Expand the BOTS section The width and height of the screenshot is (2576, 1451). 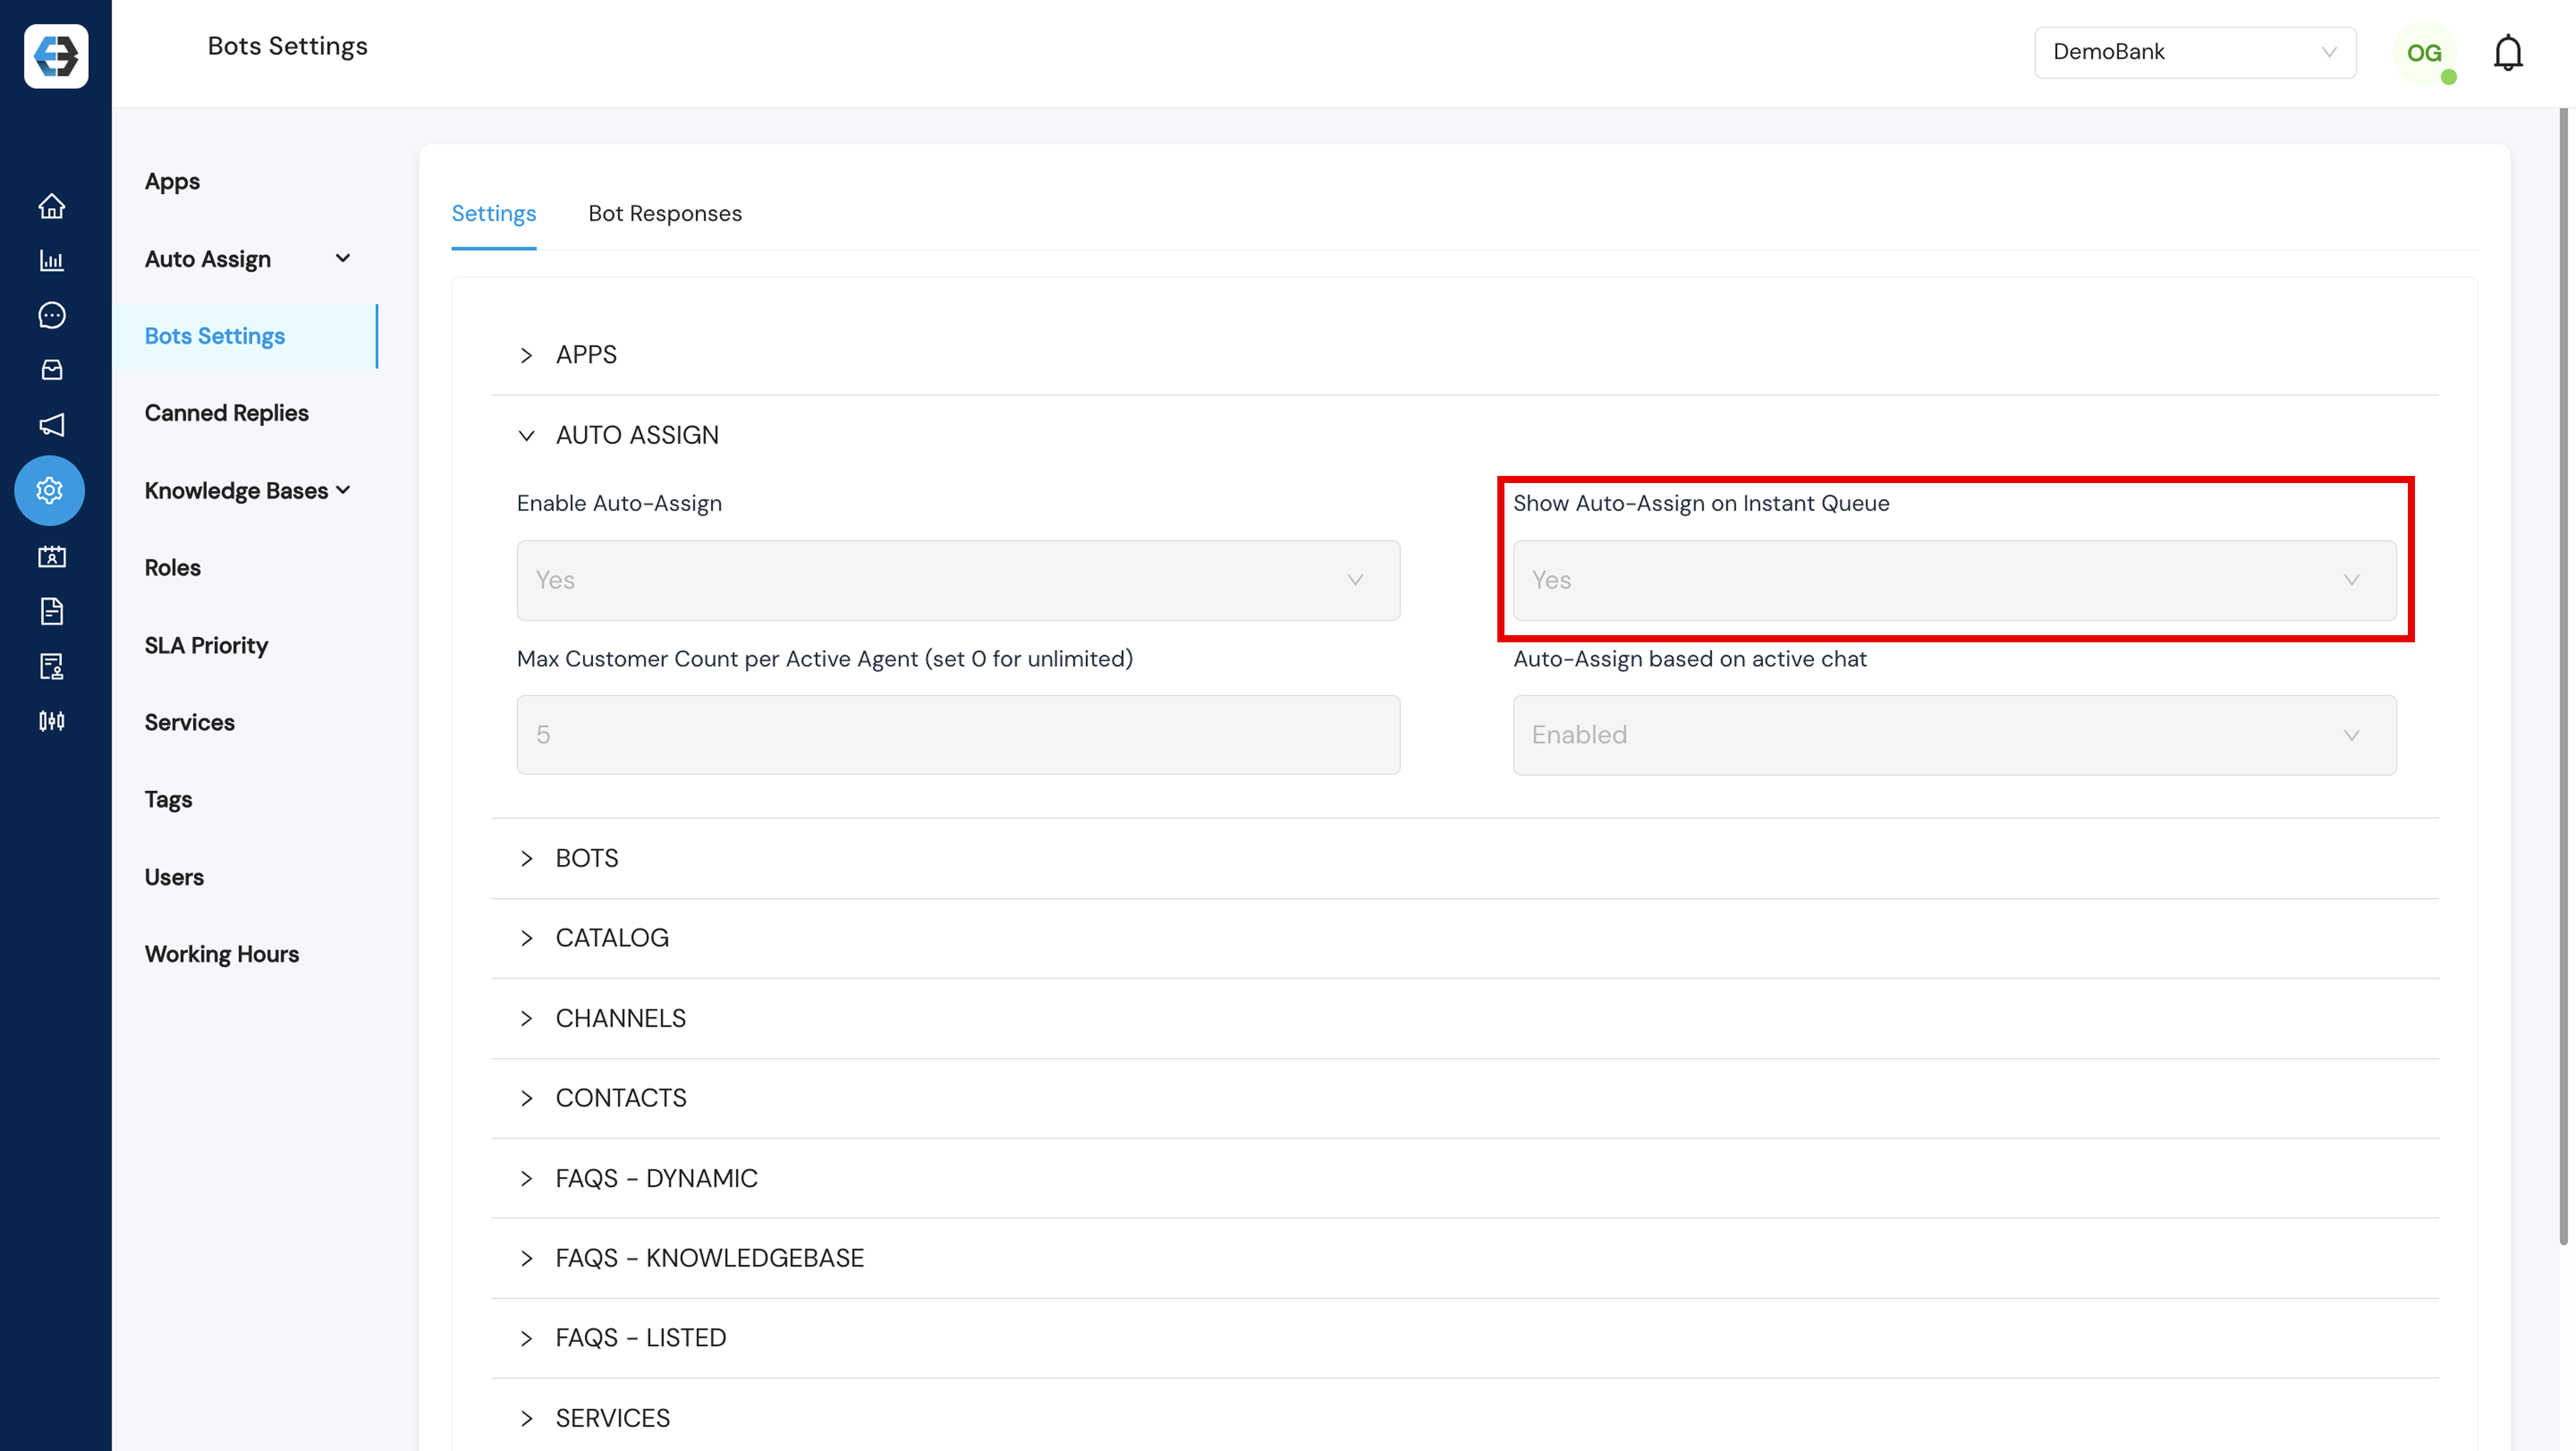pos(1464,858)
